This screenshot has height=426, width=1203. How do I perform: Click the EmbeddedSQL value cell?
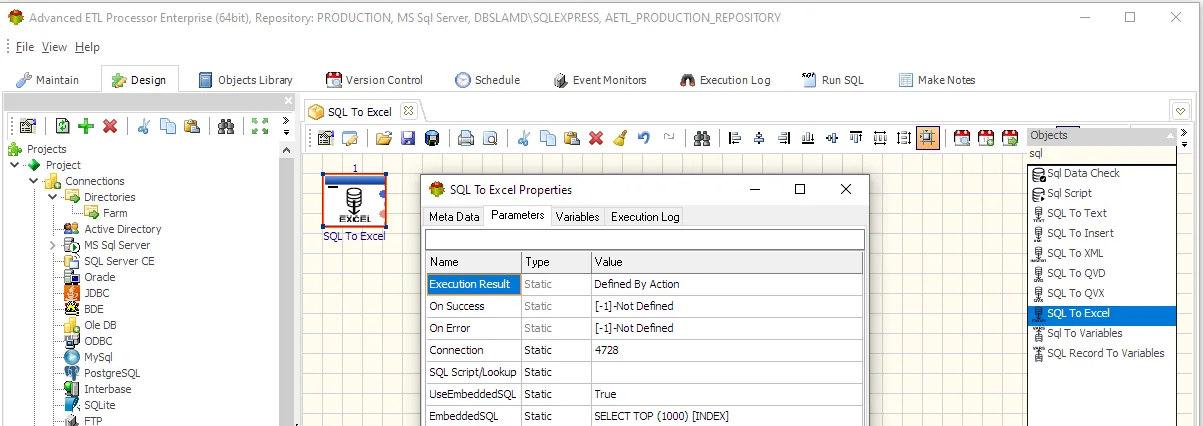click(x=727, y=416)
